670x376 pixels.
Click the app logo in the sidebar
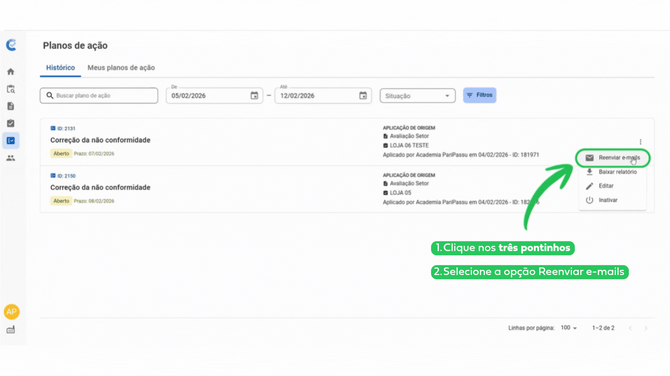[11, 45]
